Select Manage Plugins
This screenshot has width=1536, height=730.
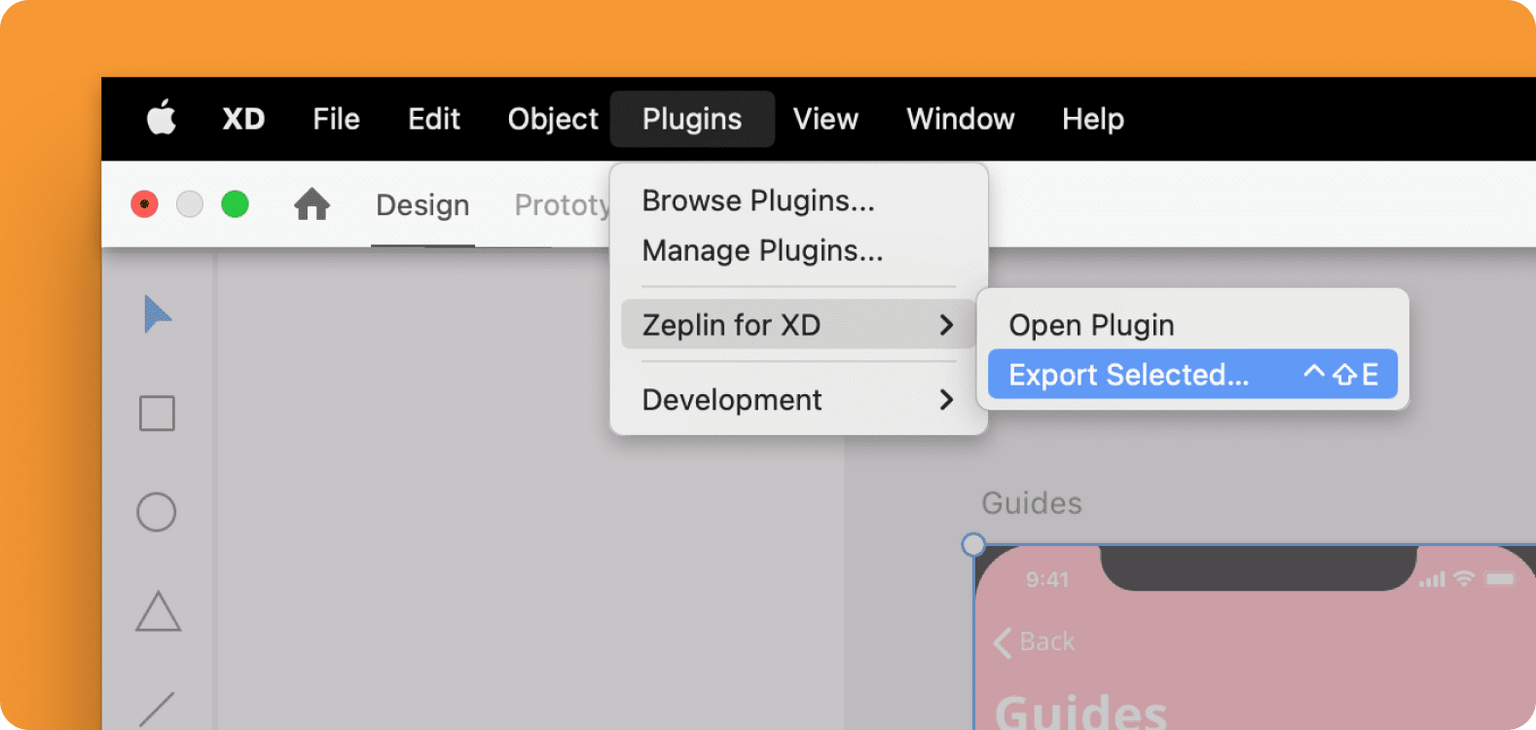point(761,250)
